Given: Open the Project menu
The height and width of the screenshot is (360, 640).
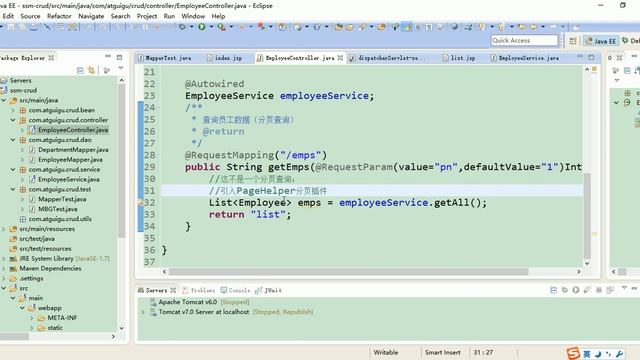Looking at the screenshot, I should pyautogui.click(x=147, y=16).
